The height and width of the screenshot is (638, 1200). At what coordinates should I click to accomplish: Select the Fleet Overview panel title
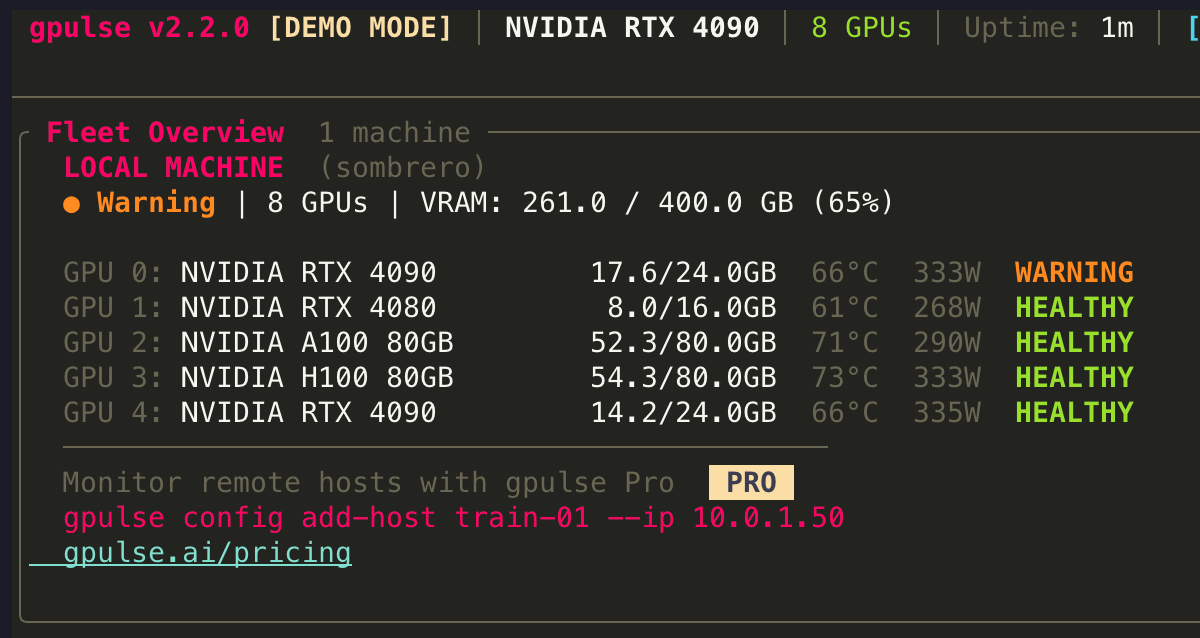(x=165, y=132)
